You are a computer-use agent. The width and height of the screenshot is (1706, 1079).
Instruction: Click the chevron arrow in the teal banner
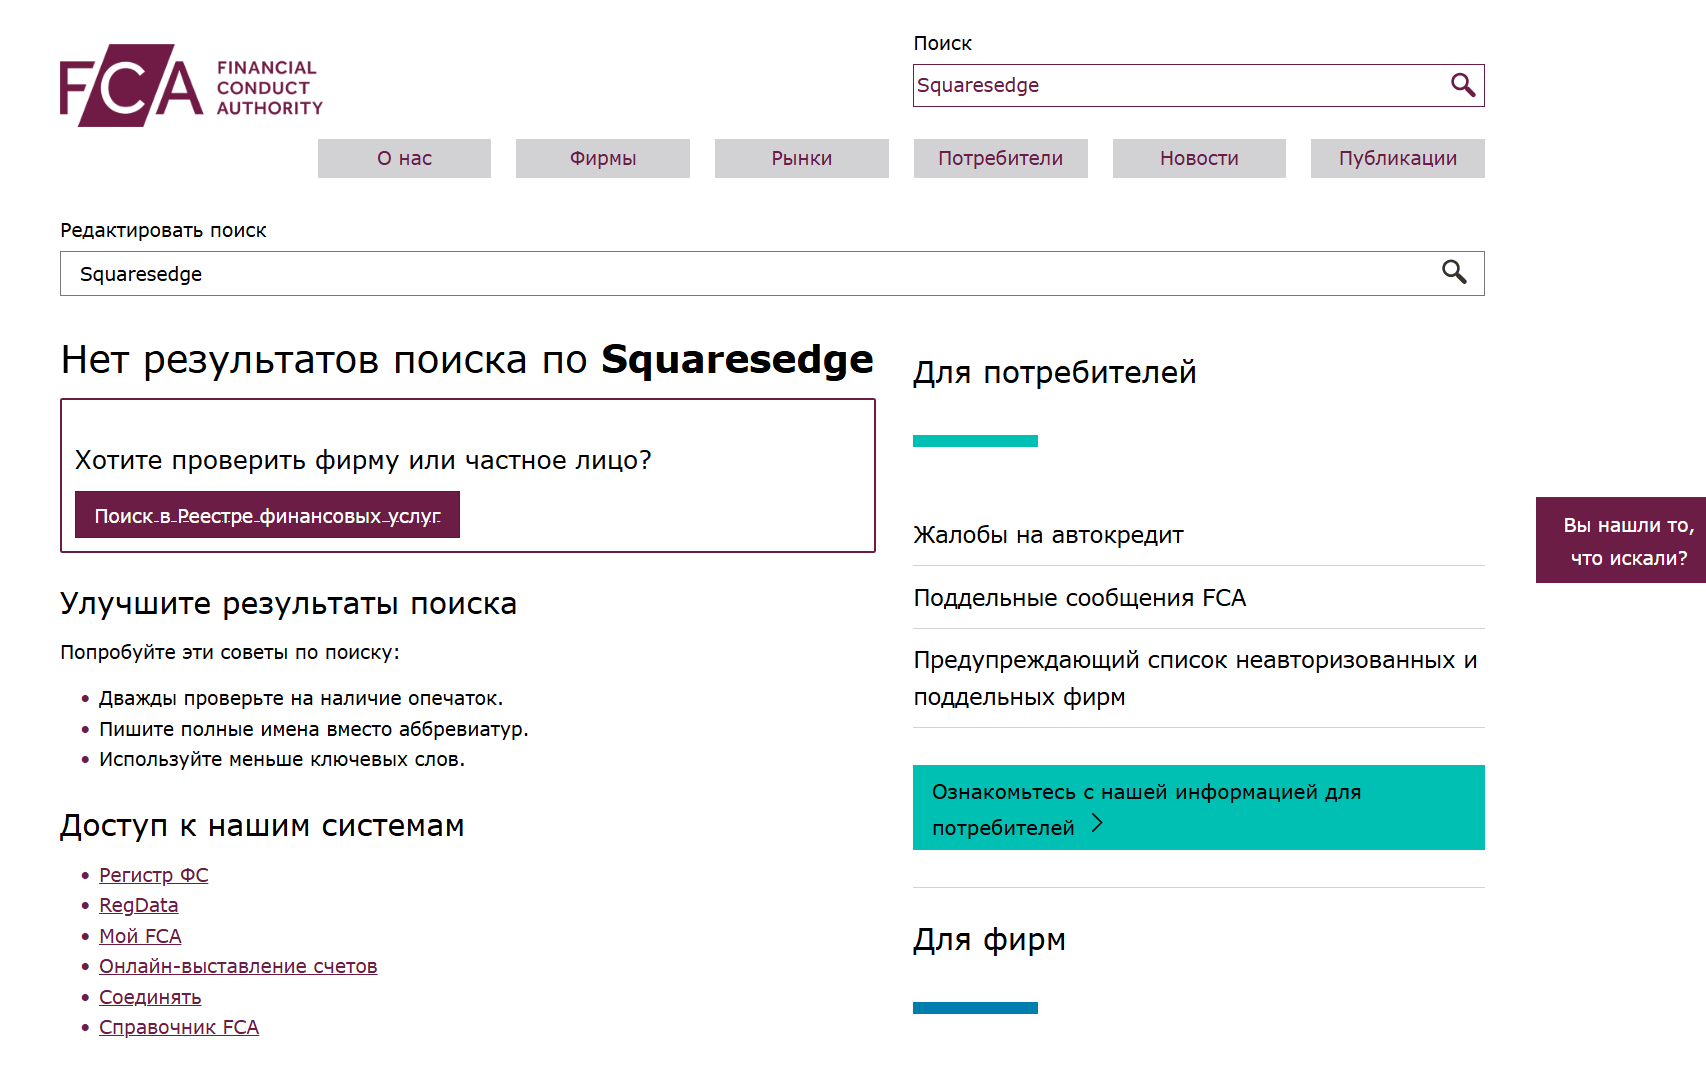tap(1097, 823)
